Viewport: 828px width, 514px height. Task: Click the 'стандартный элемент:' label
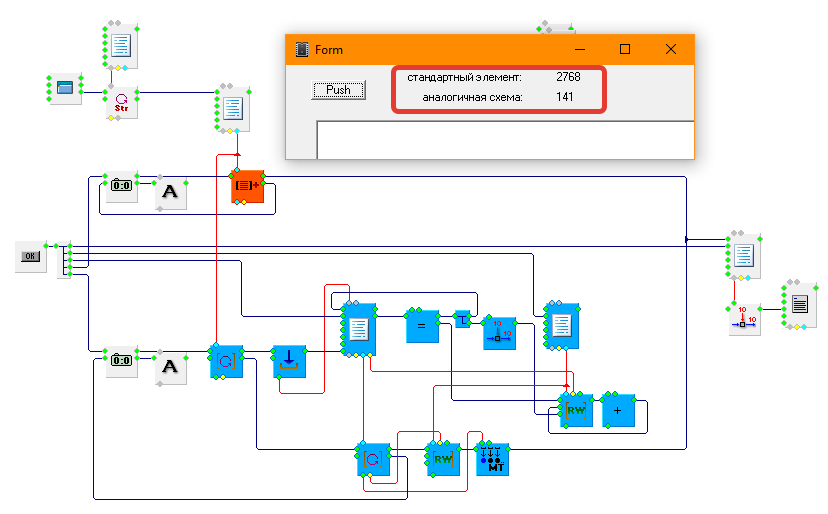pyautogui.click(x=464, y=77)
